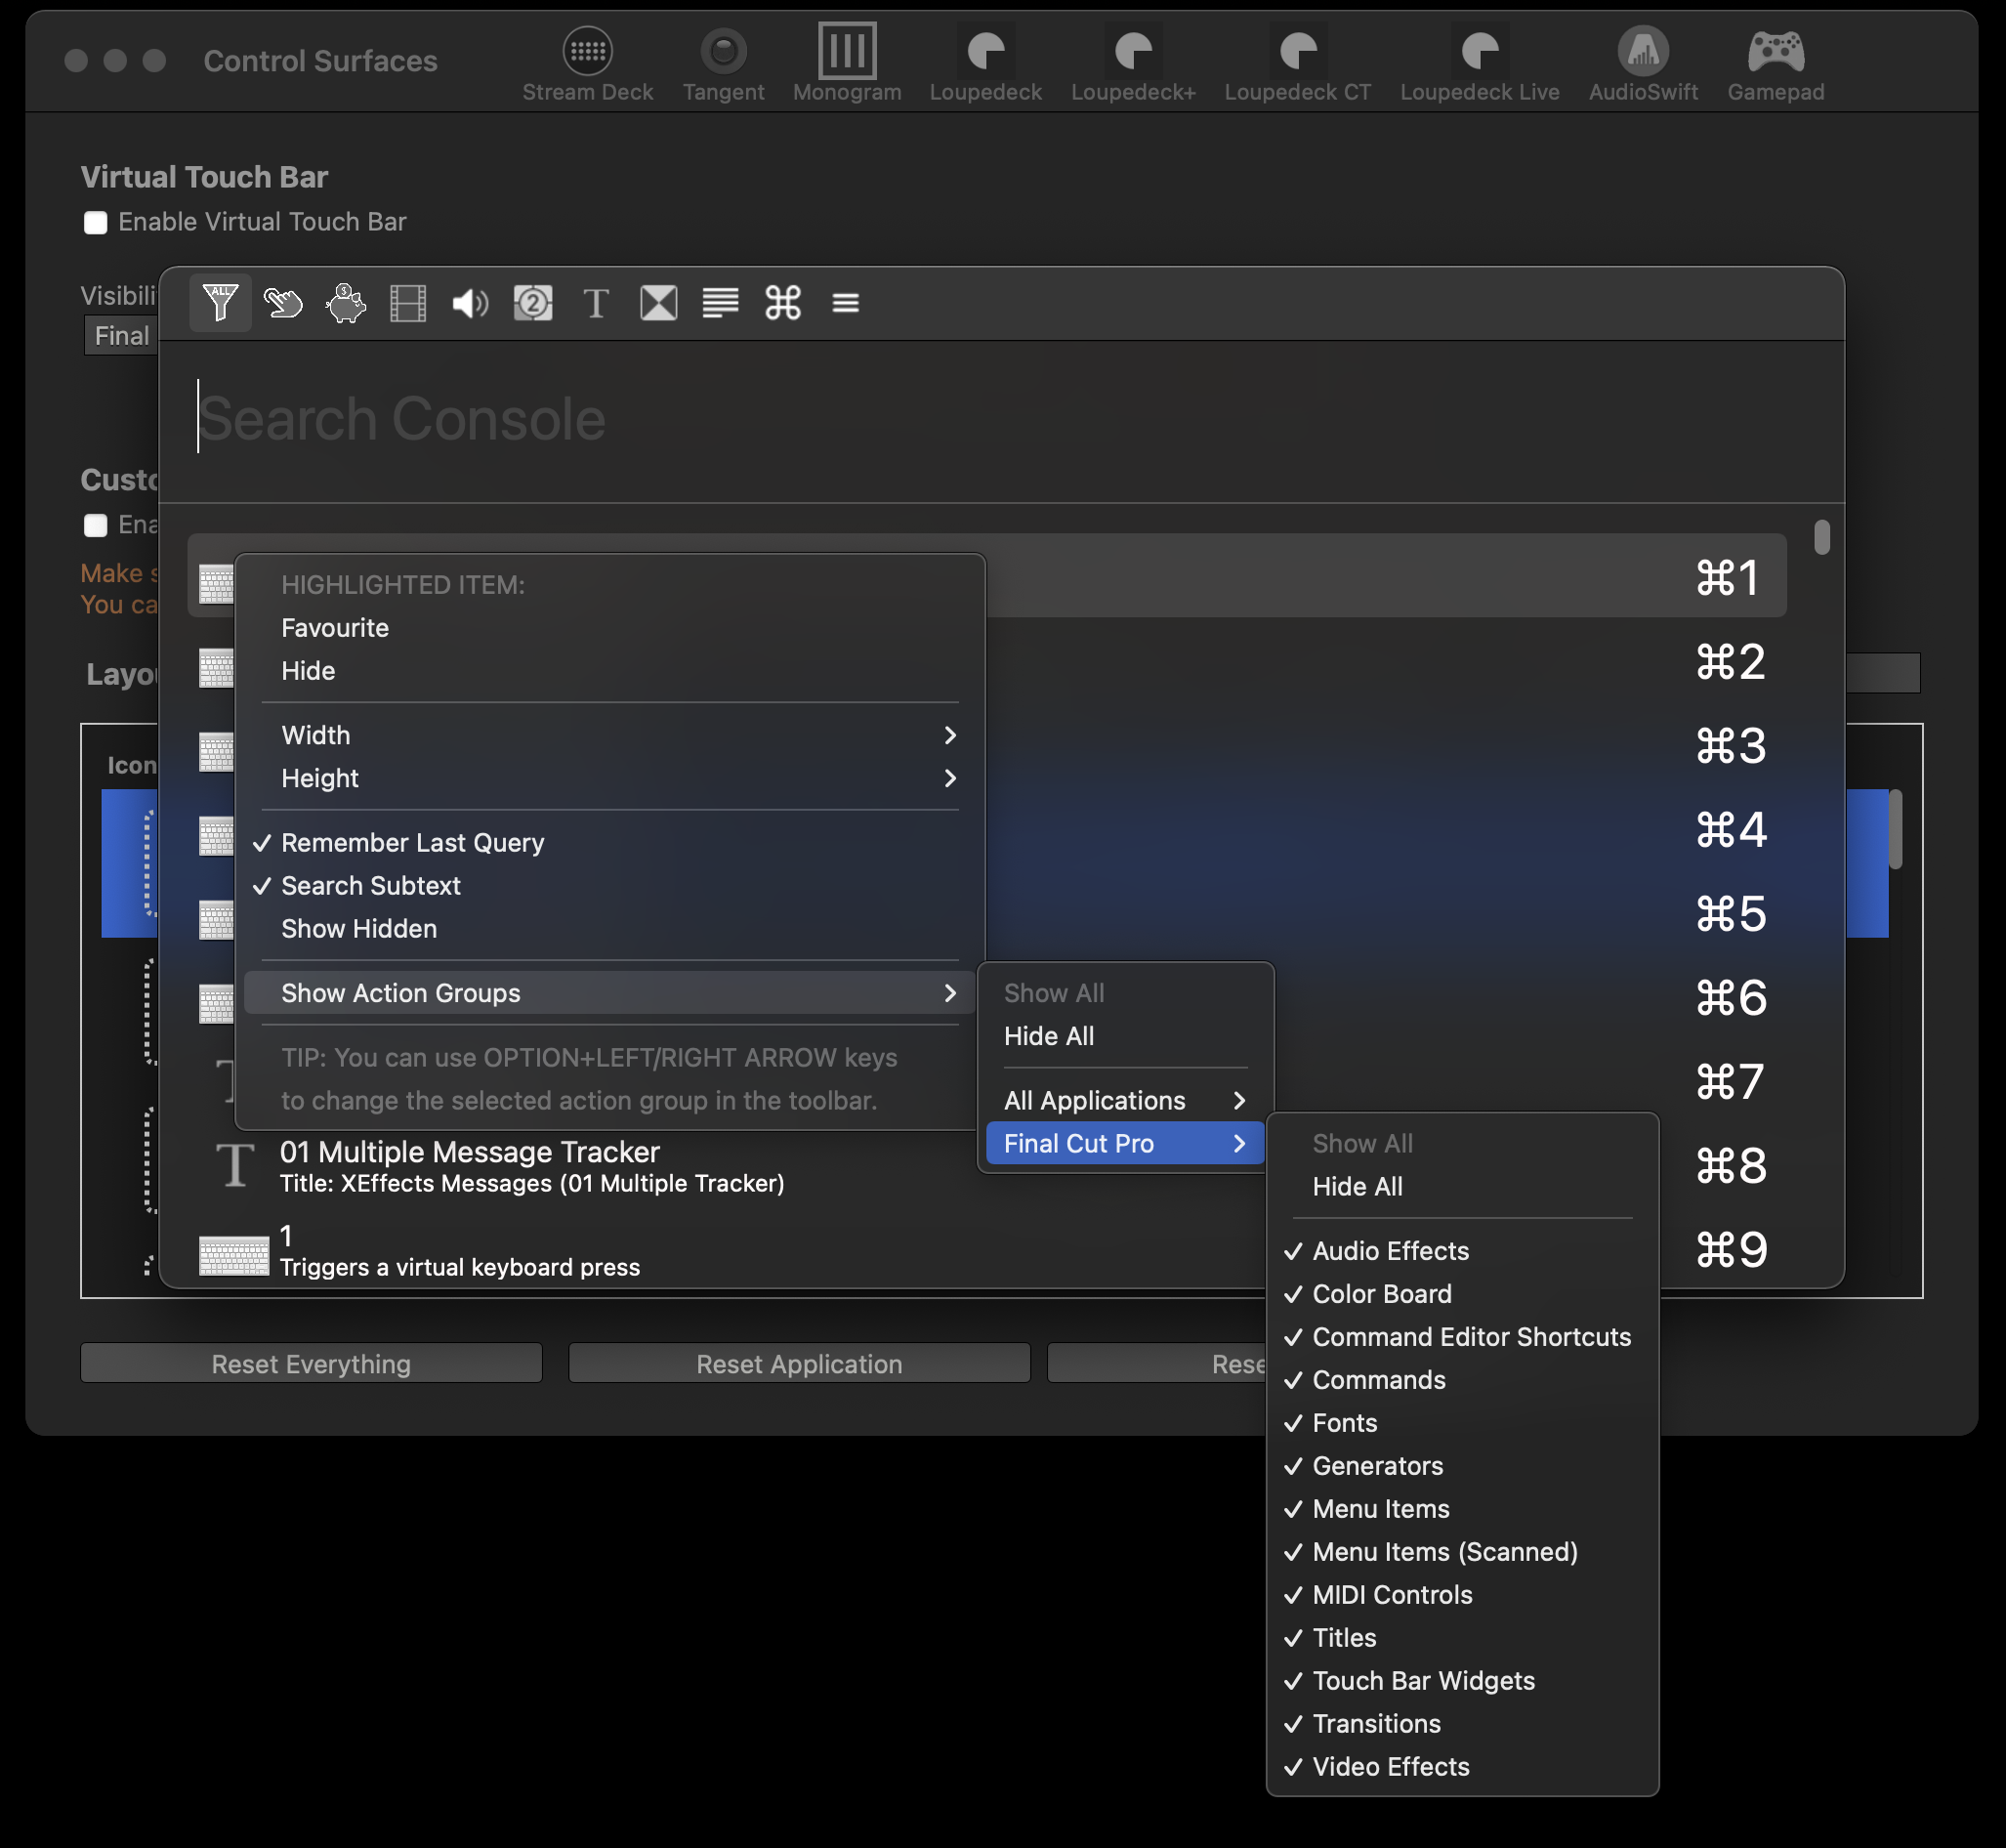Open the Tangent control surface tab

tap(723, 64)
